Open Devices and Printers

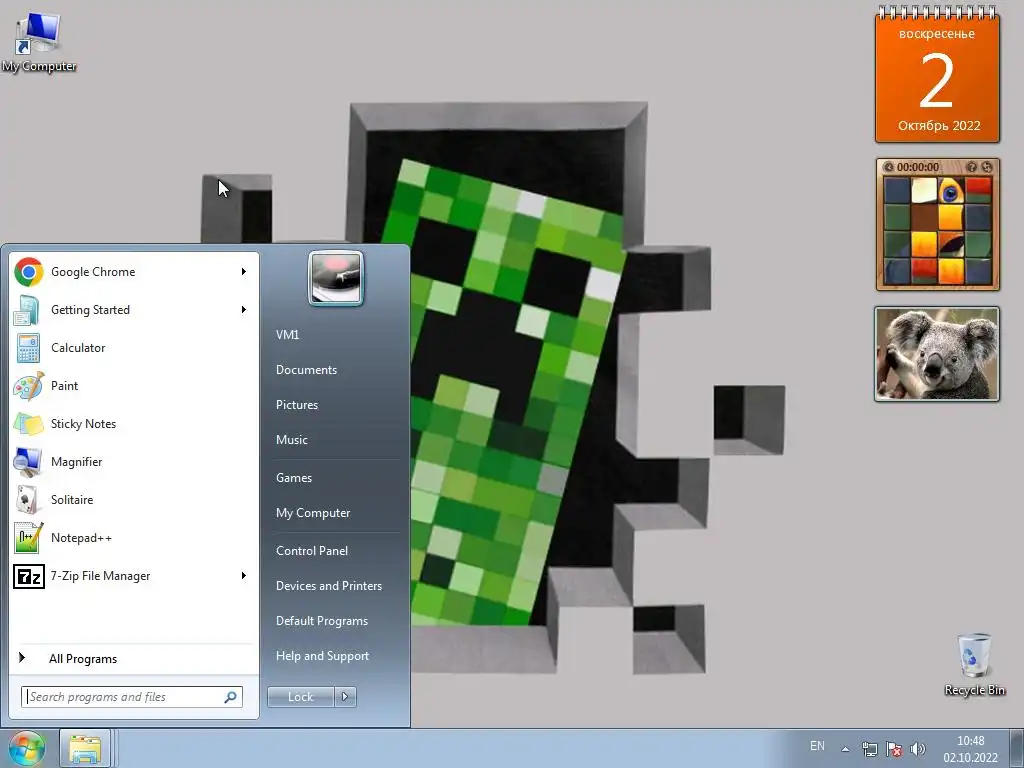[328, 586]
